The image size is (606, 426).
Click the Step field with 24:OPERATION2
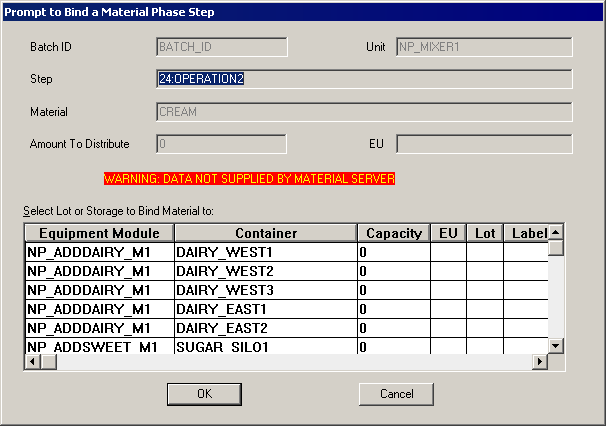pyautogui.click(x=364, y=79)
